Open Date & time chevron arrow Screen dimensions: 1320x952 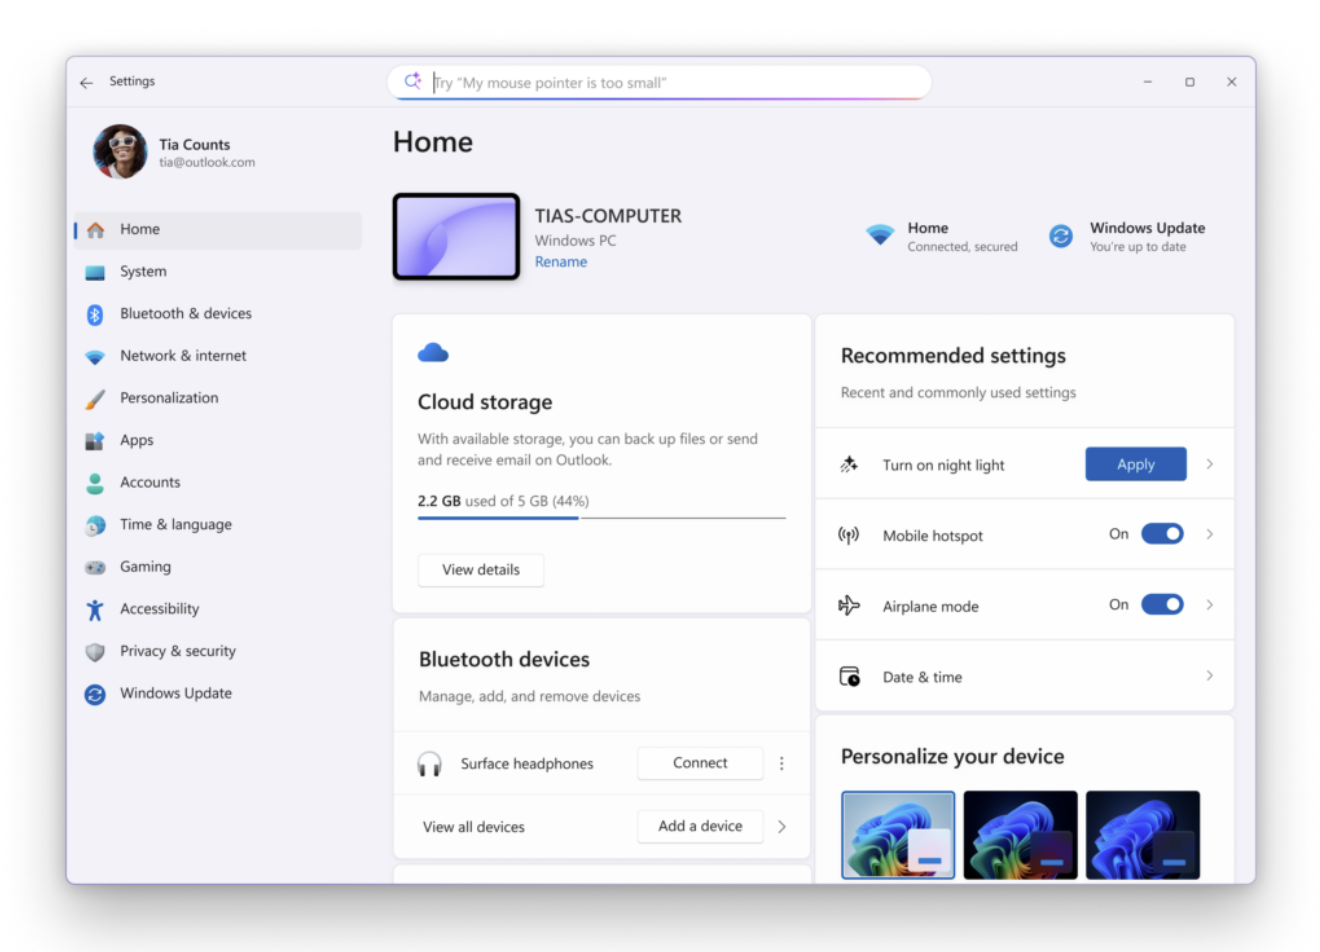coord(1209,676)
